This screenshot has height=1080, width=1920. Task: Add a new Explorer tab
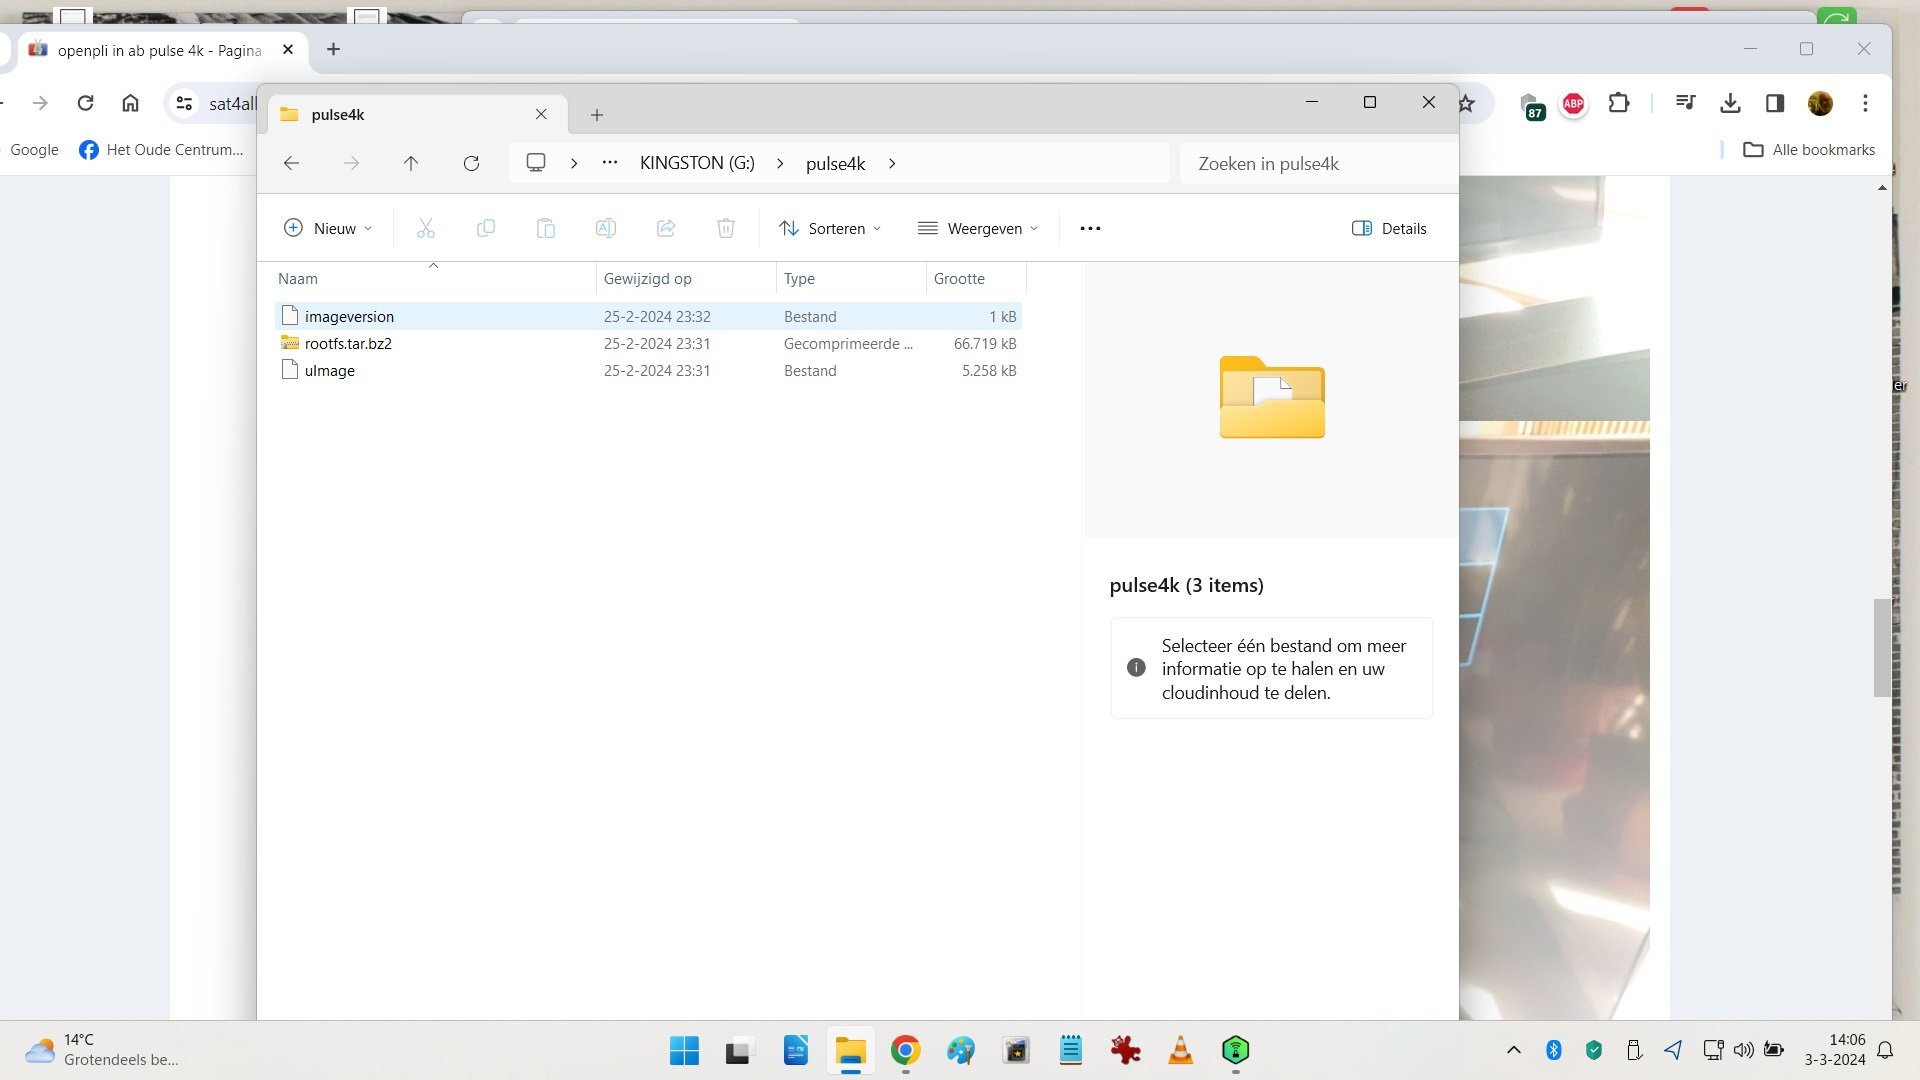[x=597, y=115]
